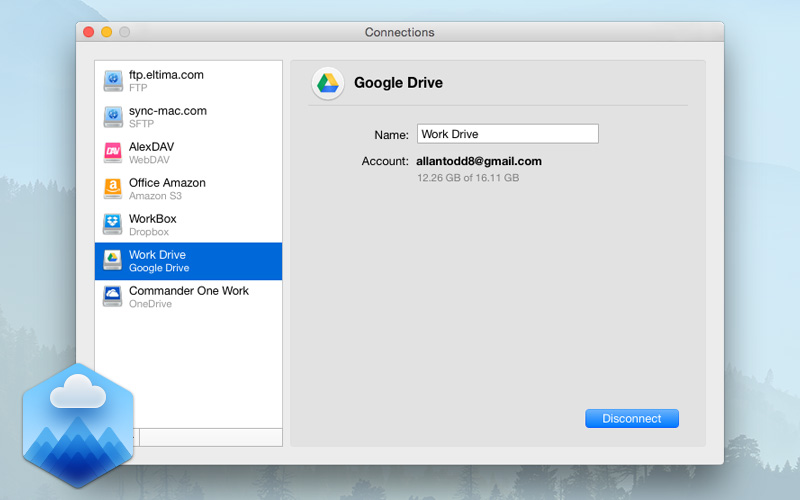This screenshot has width=800, height=500.
Task: Click the Dropbox subtitle under WorkBox
Action: (x=149, y=232)
